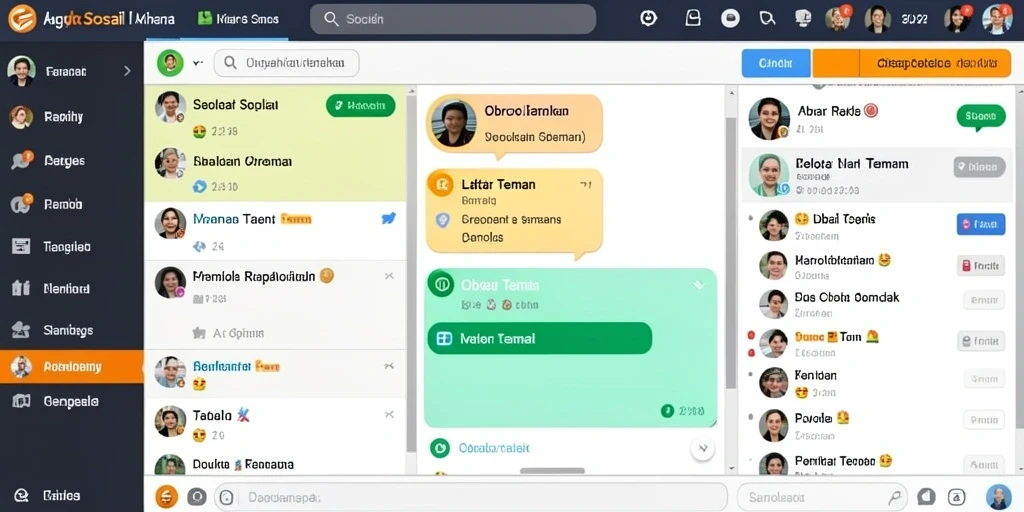Expand the Faranat sidebar chevron
Screen dimensions: 1024x512
pos(127,71)
